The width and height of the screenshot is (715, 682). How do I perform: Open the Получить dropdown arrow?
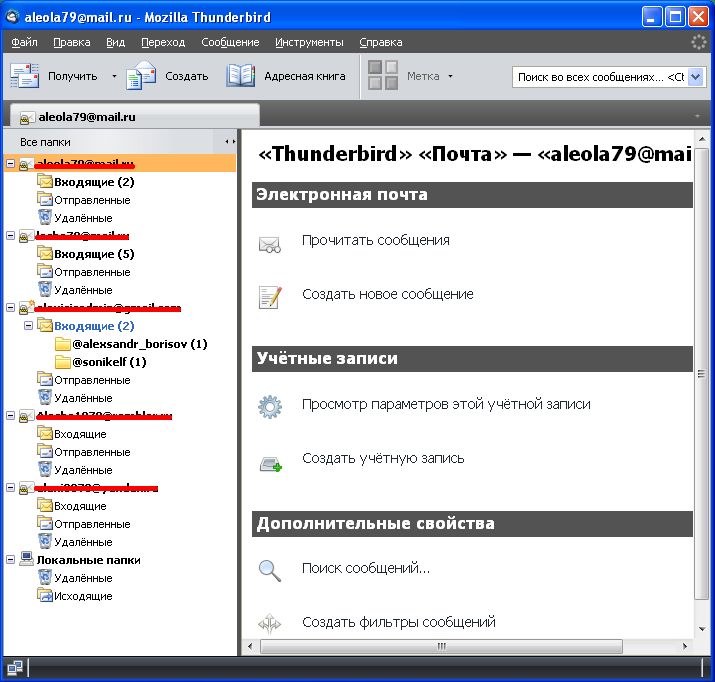point(114,76)
